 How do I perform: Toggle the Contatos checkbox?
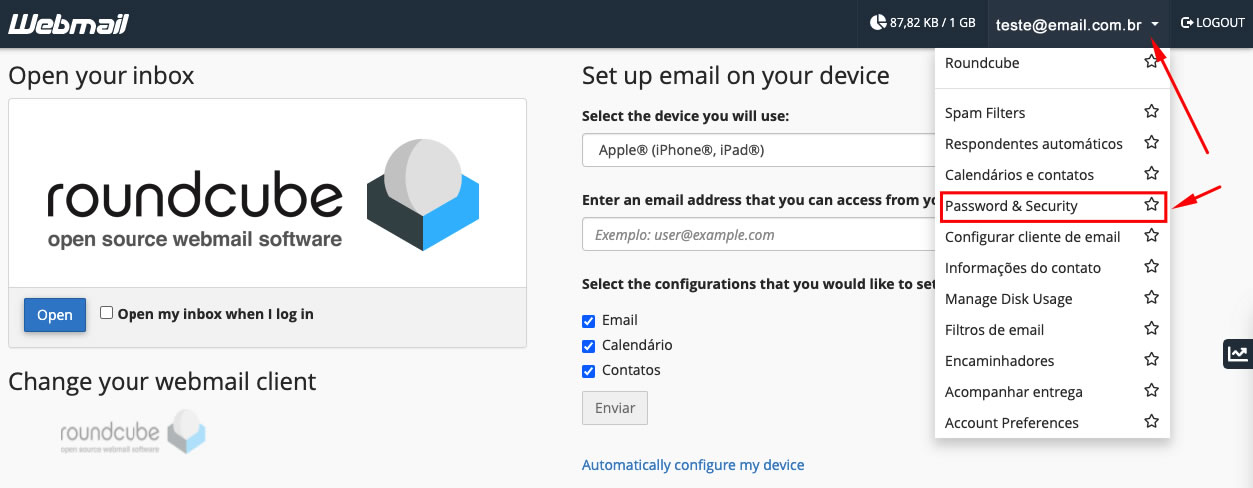click(x=589, y=371)
